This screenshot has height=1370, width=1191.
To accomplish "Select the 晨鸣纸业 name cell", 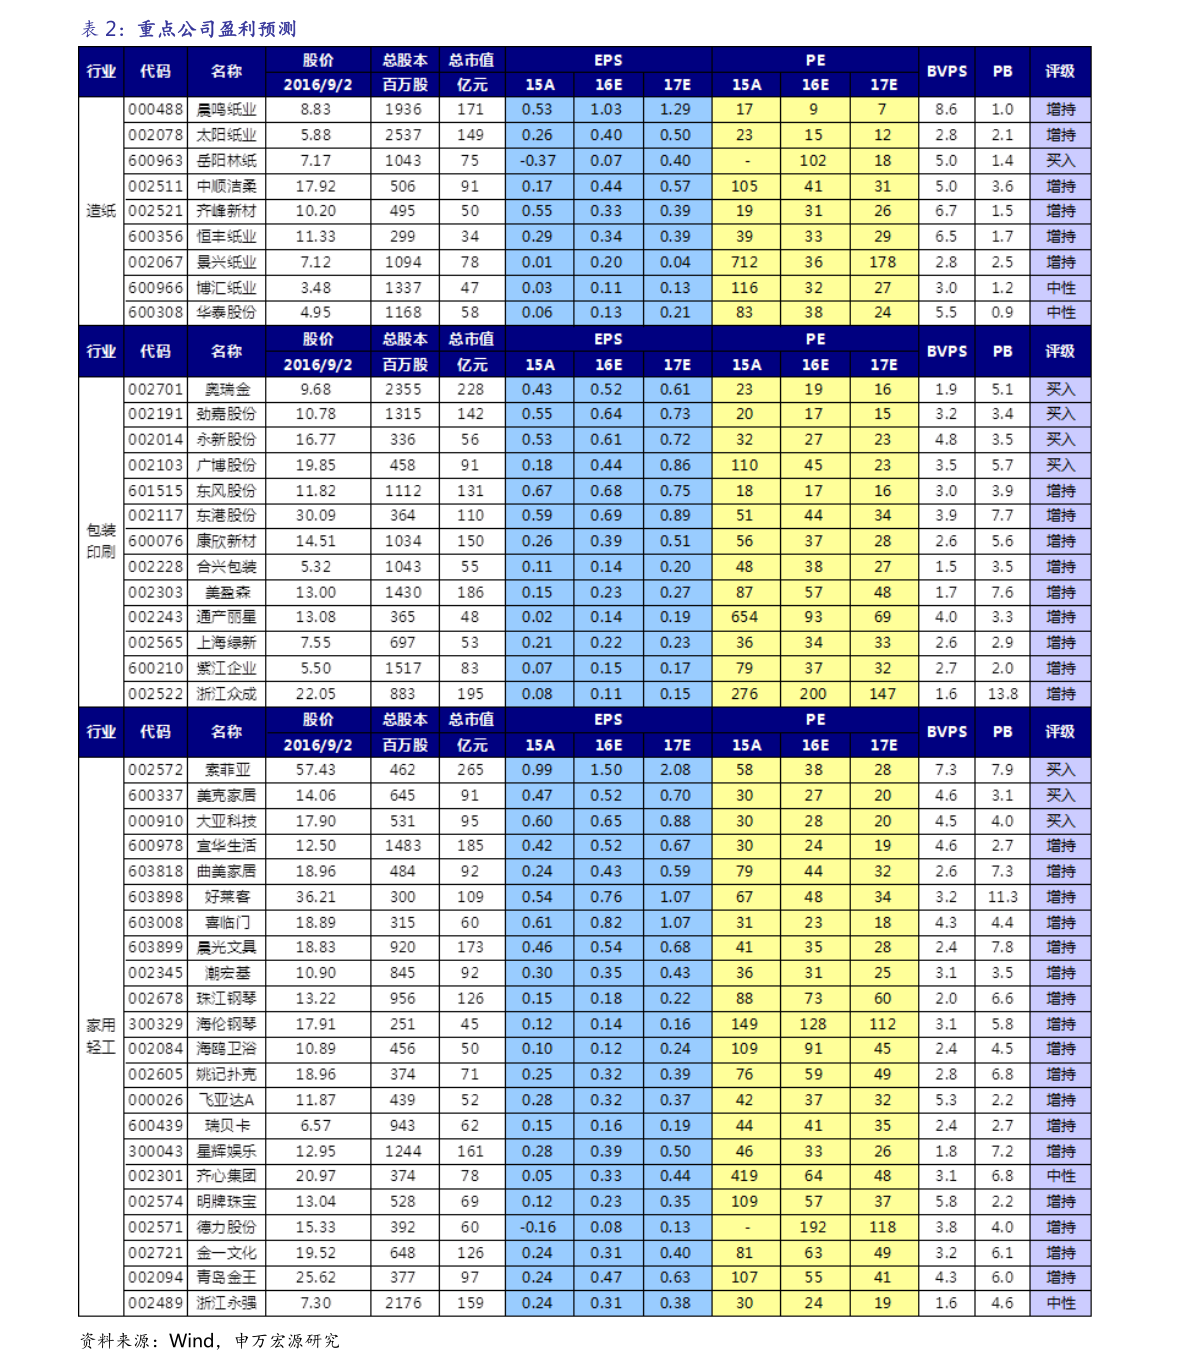I will pyautogui.click(x=227, y=110).
